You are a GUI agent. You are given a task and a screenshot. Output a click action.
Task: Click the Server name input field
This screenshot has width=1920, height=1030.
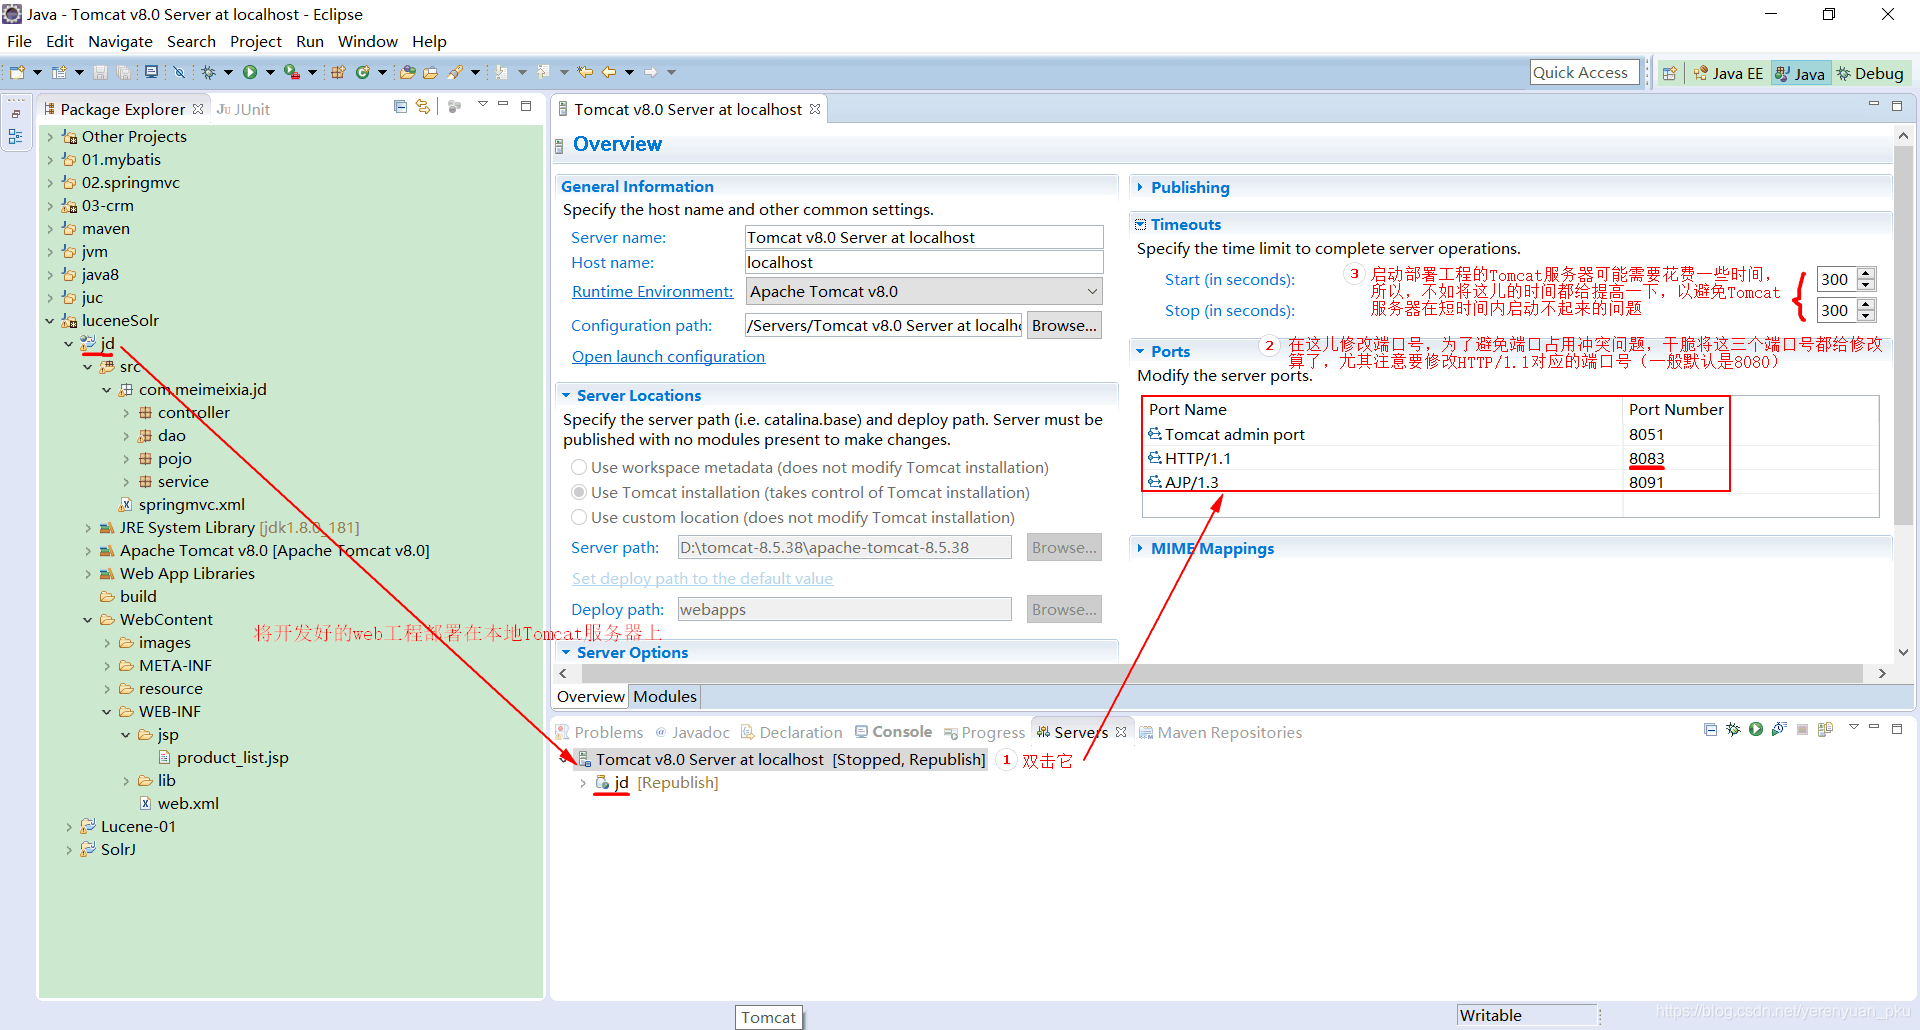click(x=924, y=237)
